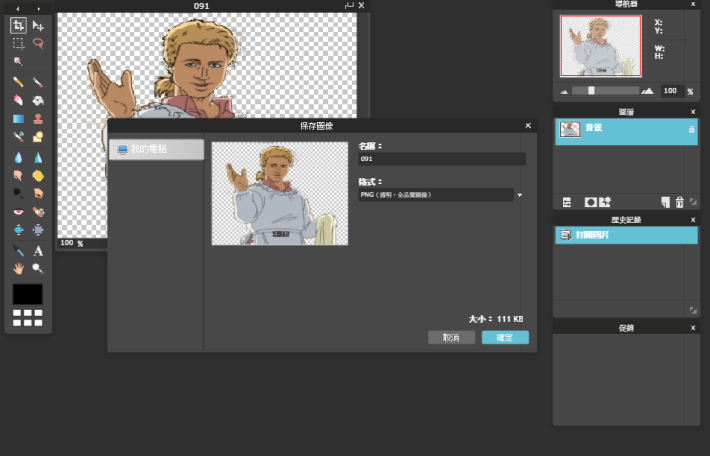Select the 背景 background layer row
710x456 pixels.
tap(626, 132)
